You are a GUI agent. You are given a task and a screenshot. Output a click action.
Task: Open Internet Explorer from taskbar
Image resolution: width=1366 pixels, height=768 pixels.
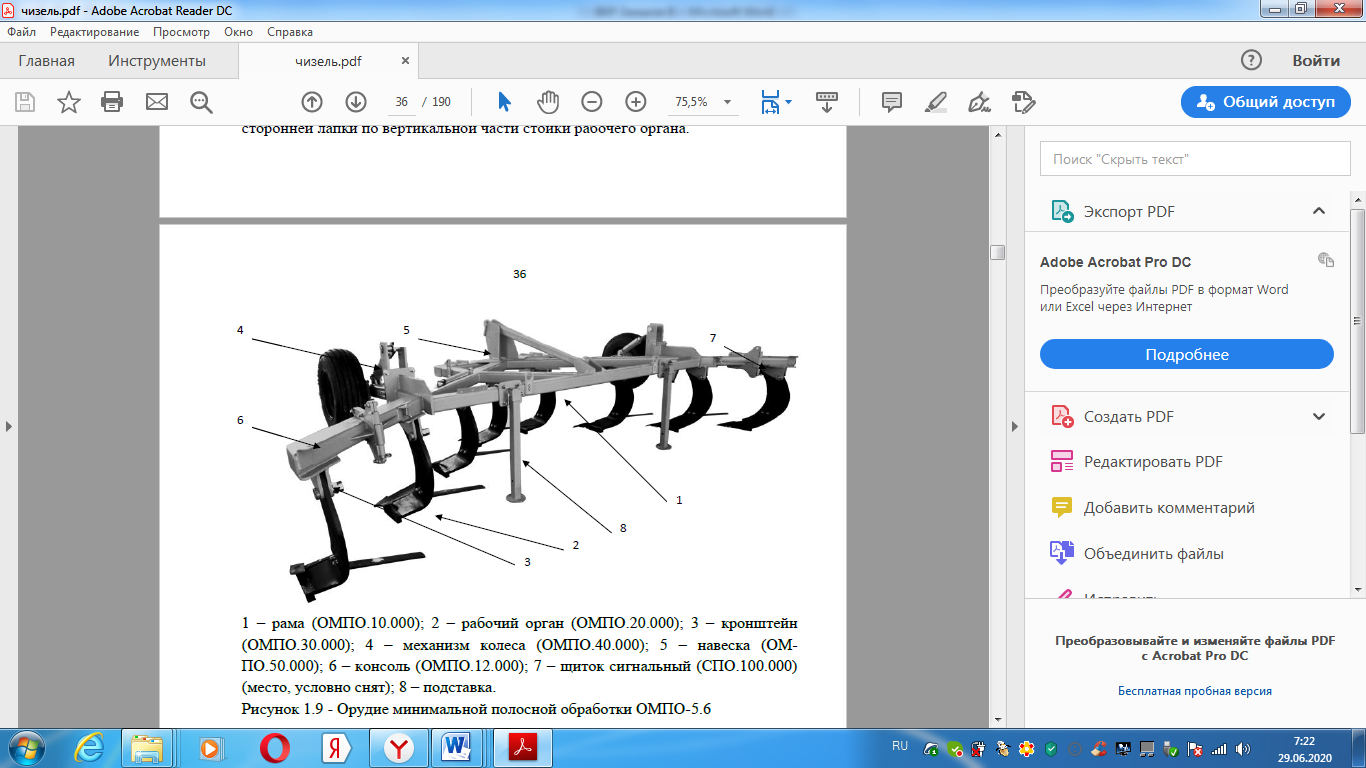point(89,747)
